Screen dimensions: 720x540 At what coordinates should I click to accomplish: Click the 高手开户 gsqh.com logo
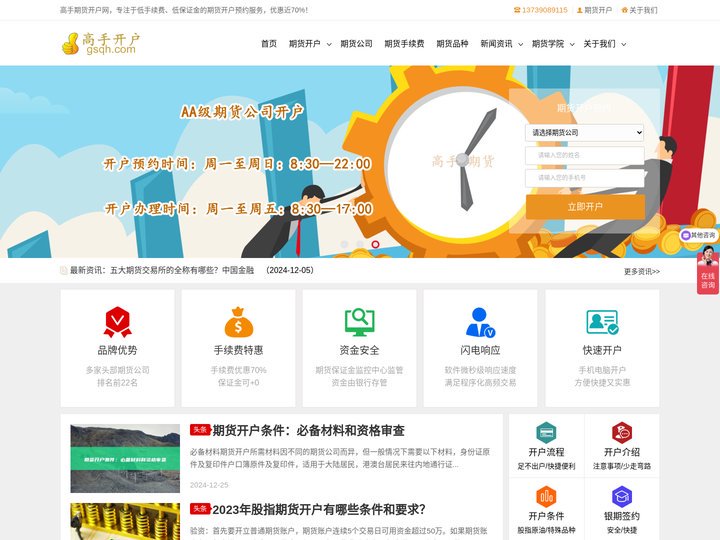(101, 44)
